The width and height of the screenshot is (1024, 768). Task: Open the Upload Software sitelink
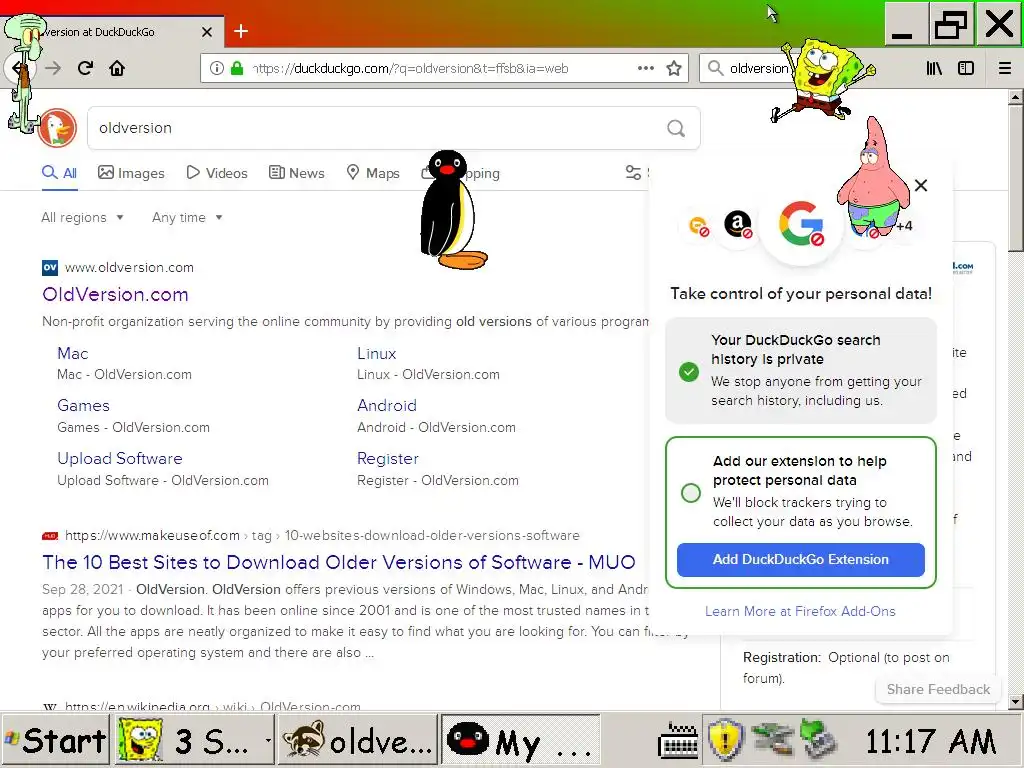[120, 458]
